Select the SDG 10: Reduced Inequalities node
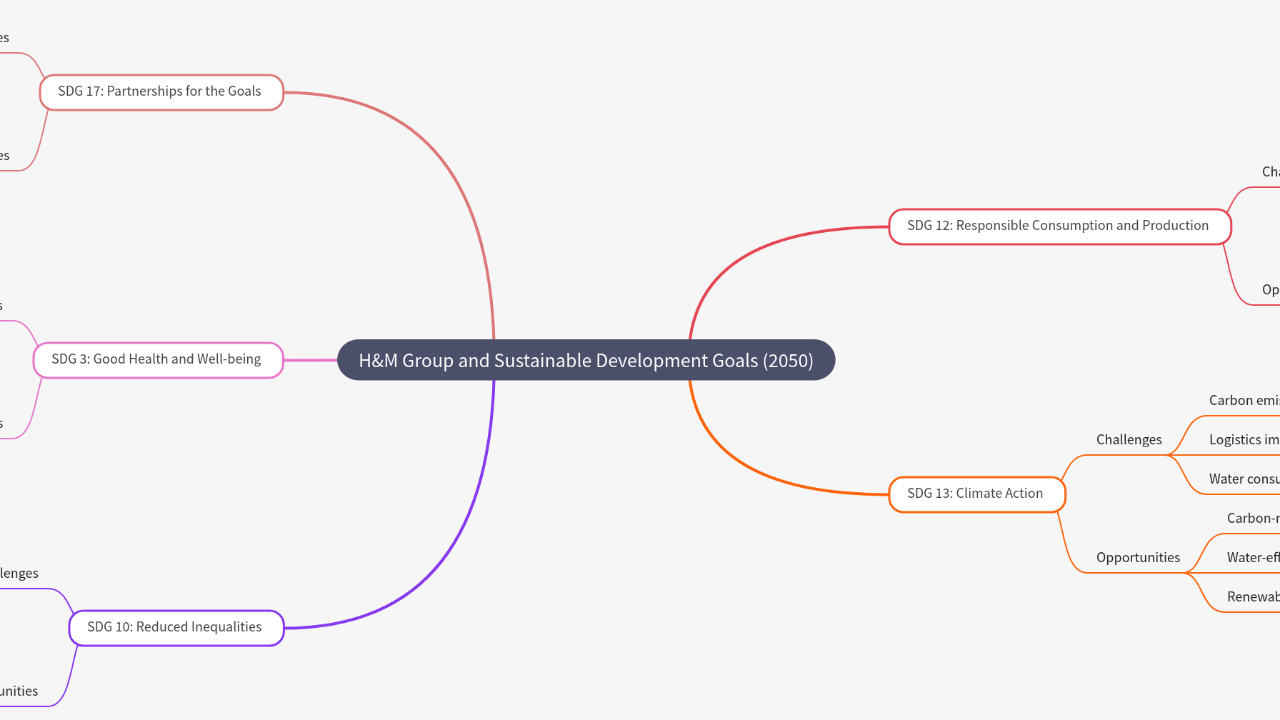The height and width of the screenshot is (720, 1280). click(x=176, y=627)
